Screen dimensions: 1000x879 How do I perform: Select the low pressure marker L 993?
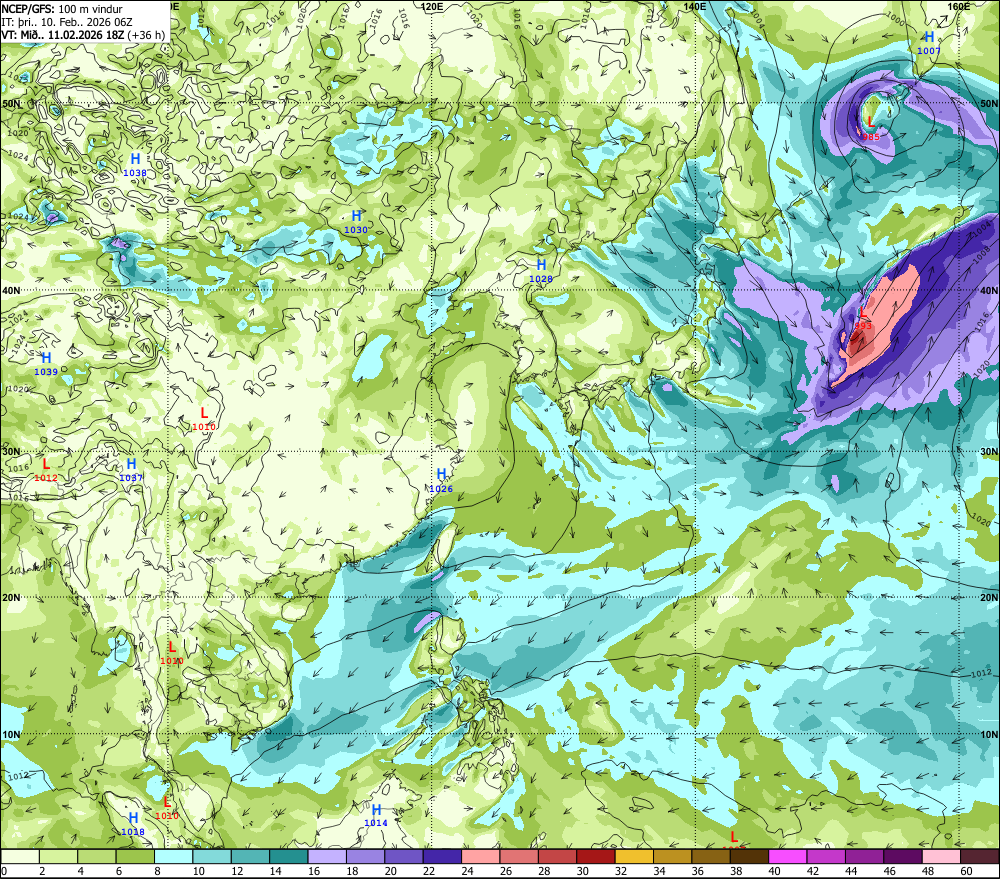pyautogui.click(x=863, y=318)
